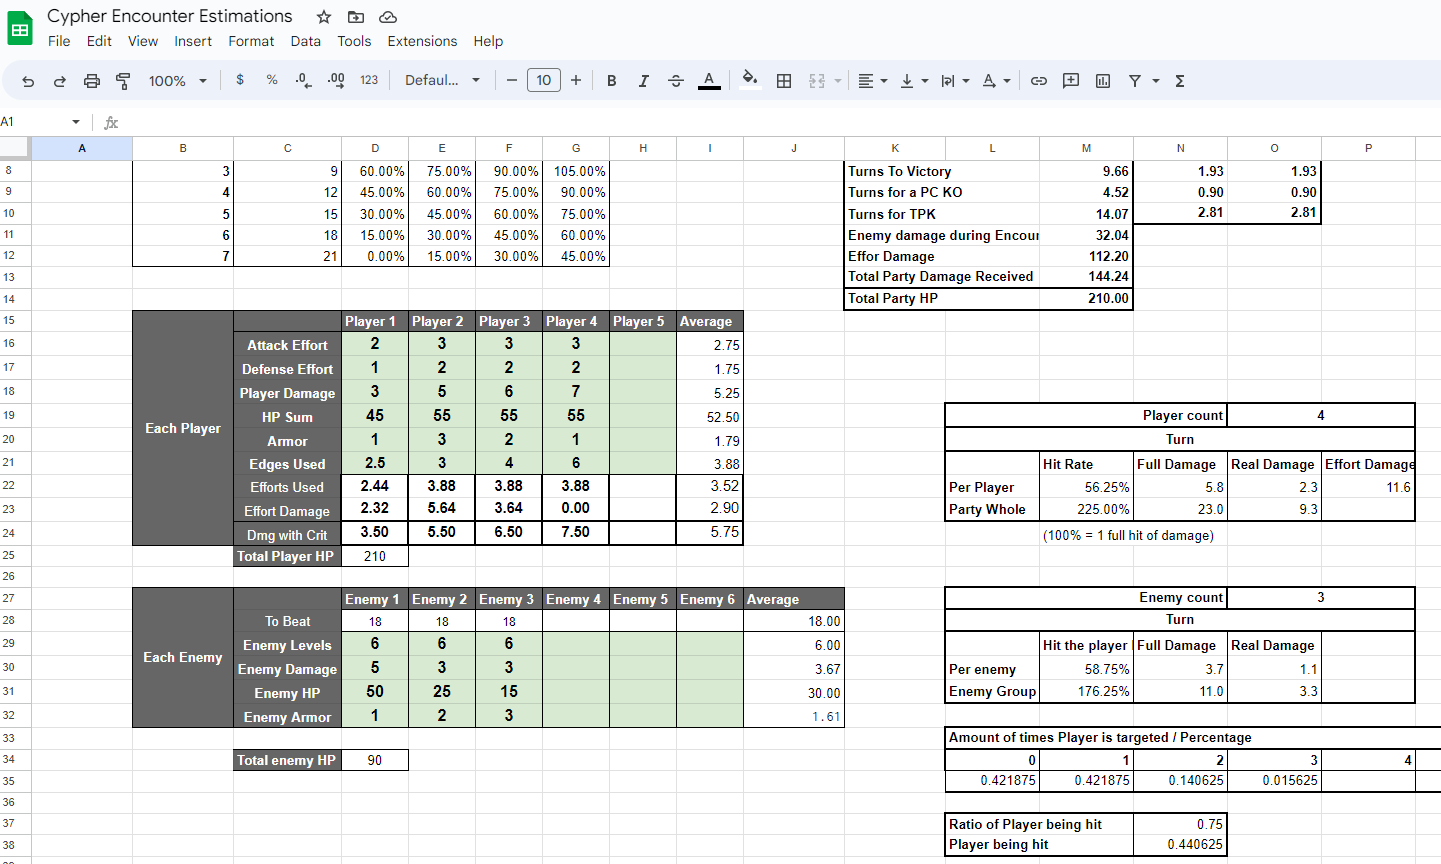
Task: Open more number formats (123)
Action: (x=369, y=80)
